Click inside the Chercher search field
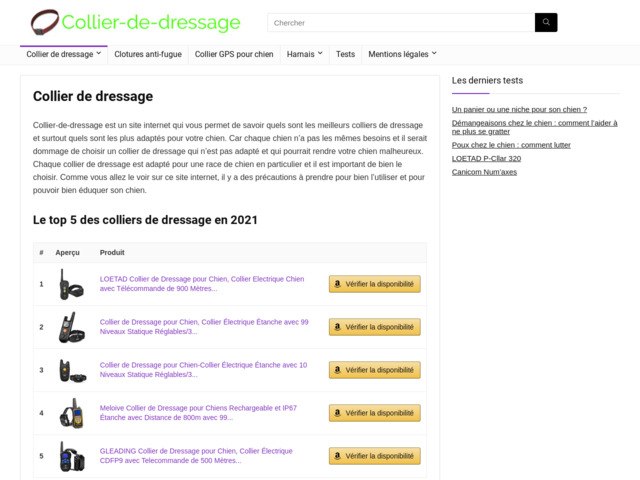640x480 pixels. coord(400,22)
